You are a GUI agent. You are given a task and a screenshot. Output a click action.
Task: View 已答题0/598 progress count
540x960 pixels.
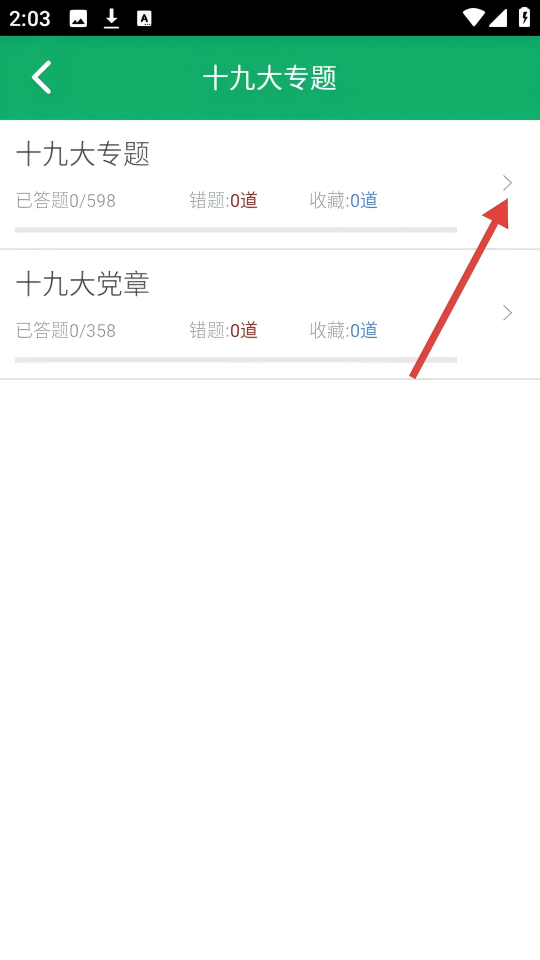pos(66,201)
